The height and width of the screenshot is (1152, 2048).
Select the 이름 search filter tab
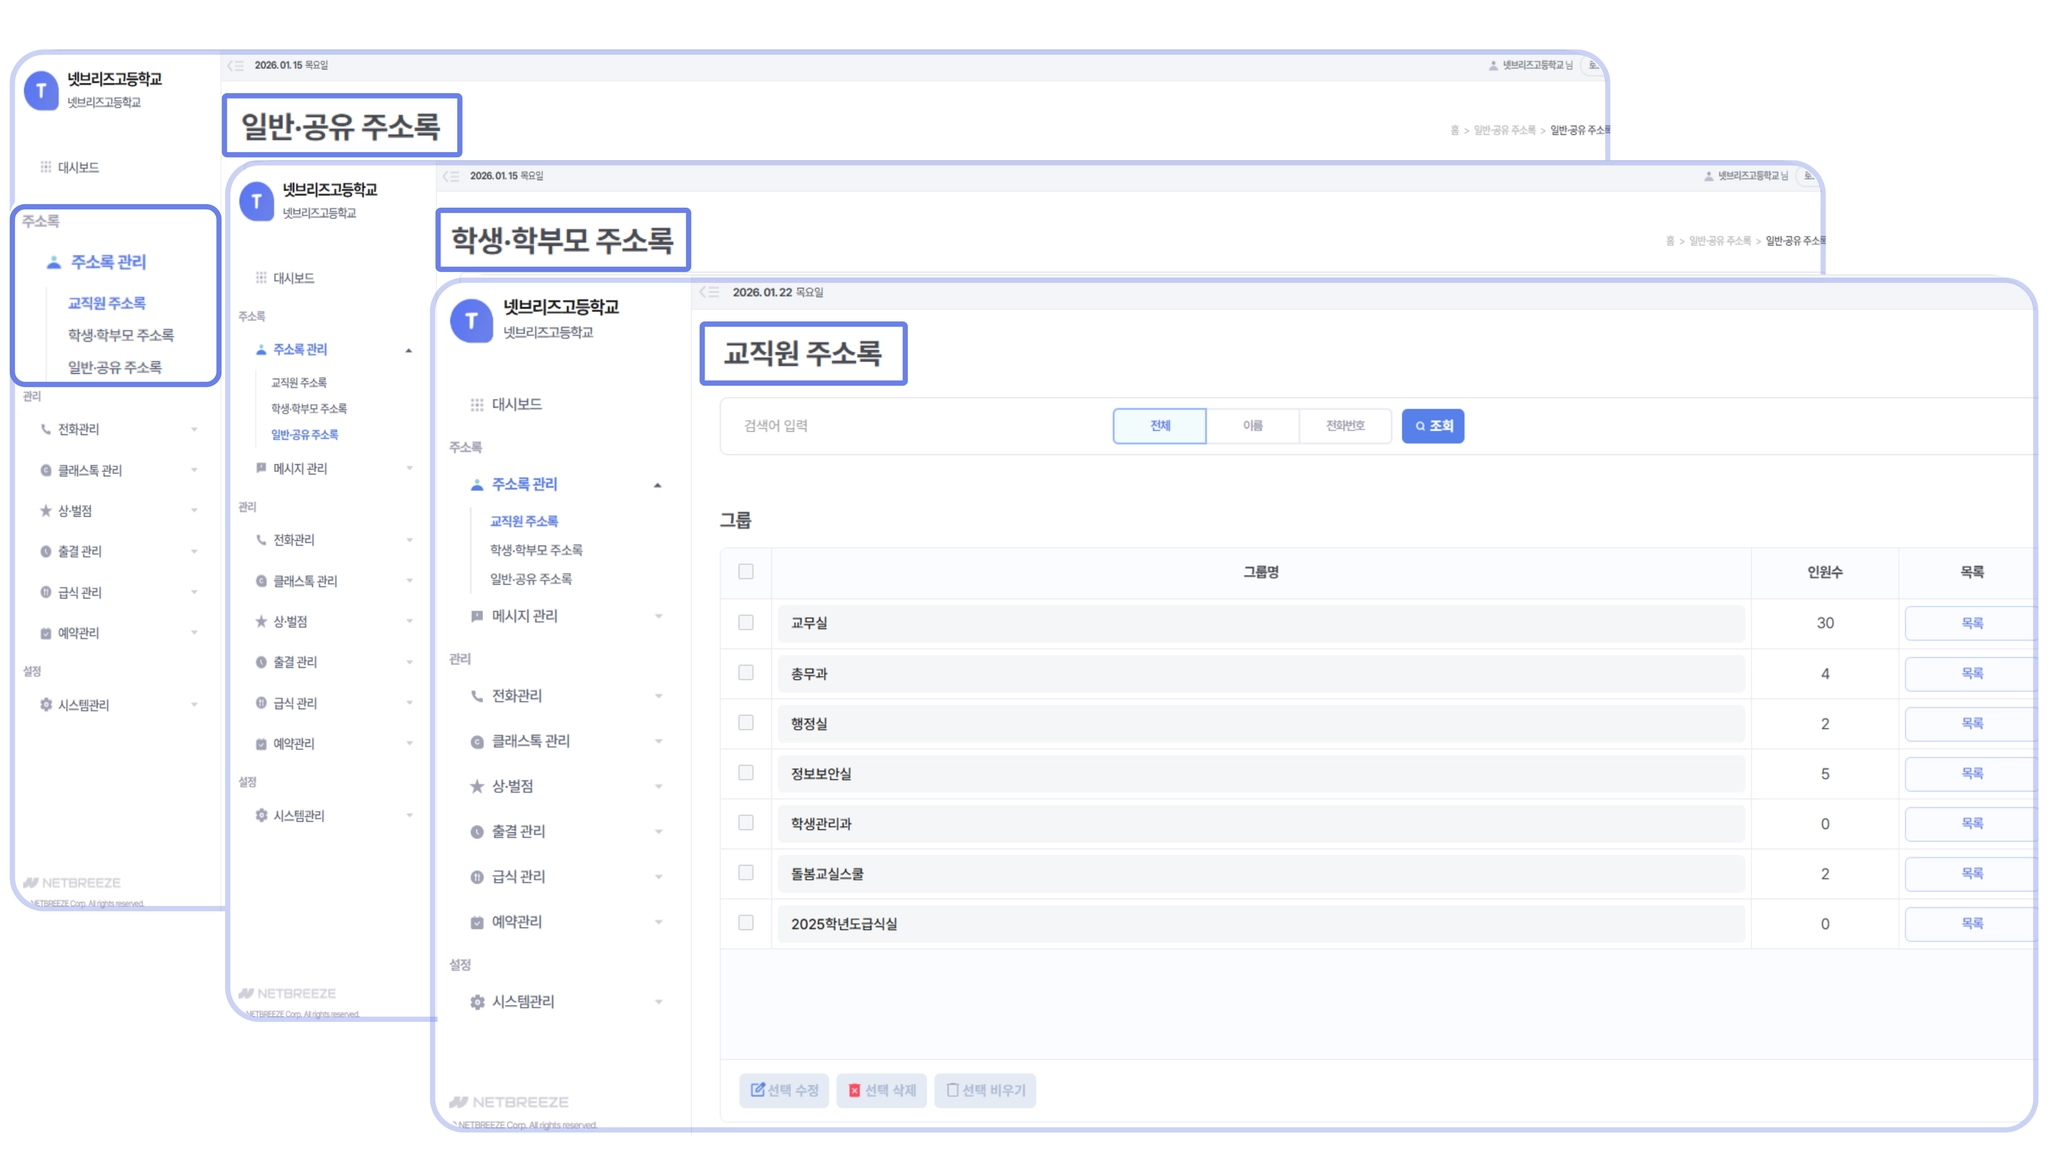coord(1252,426)
